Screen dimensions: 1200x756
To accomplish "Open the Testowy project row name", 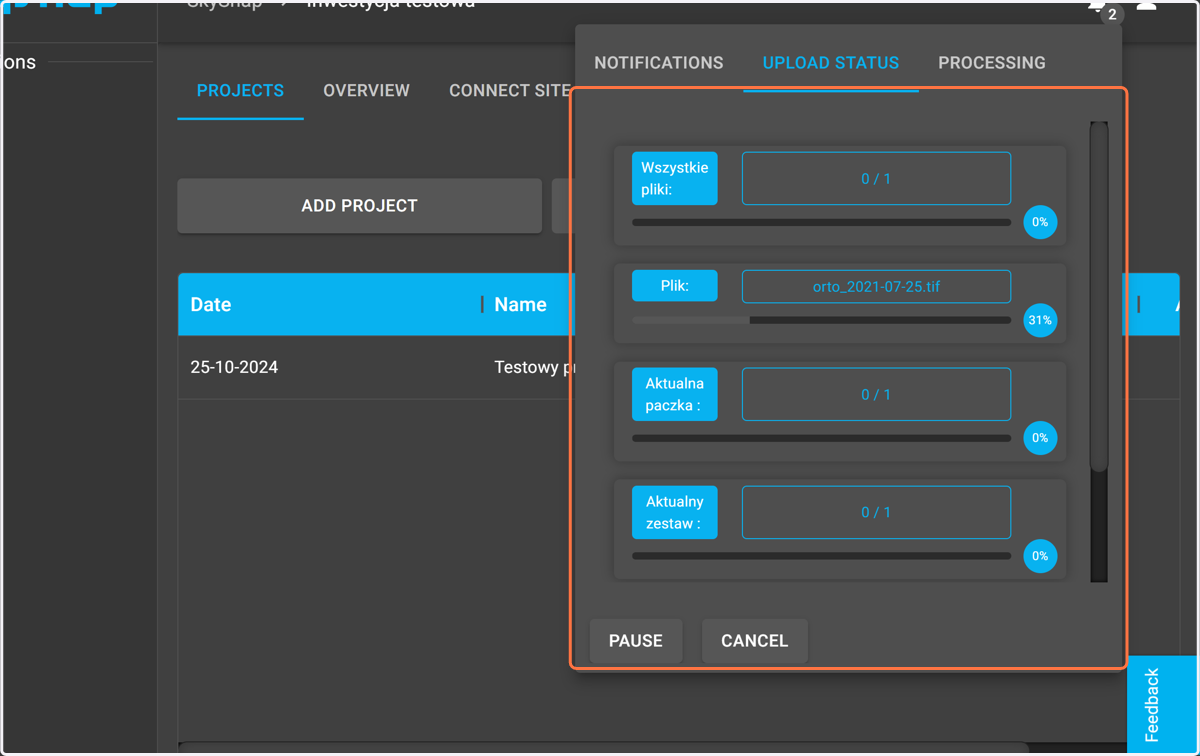I will [534, 367].
